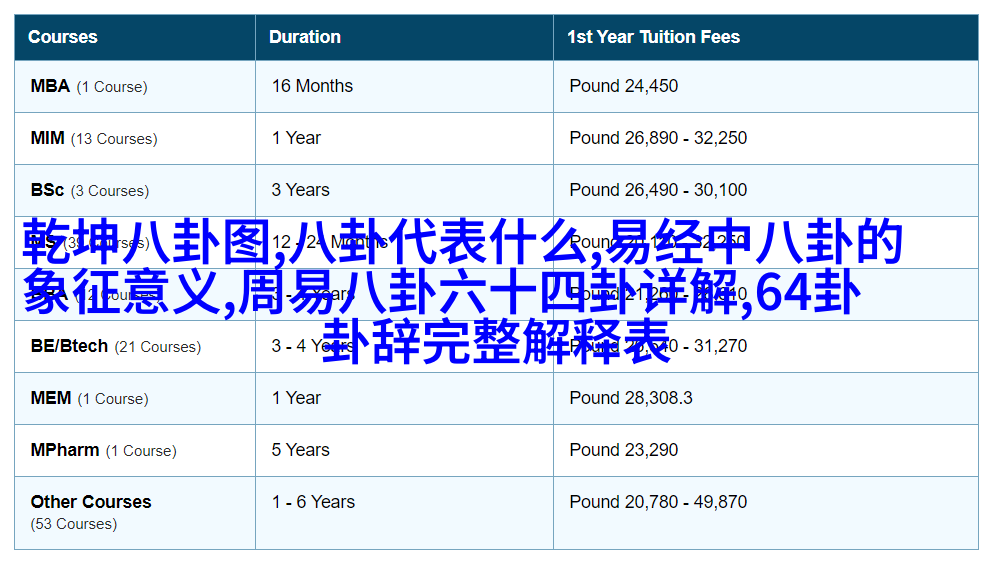993x570 pixels.
Task: Click the Courses column header
Action: pyautogui.click(x=63, y=37)
